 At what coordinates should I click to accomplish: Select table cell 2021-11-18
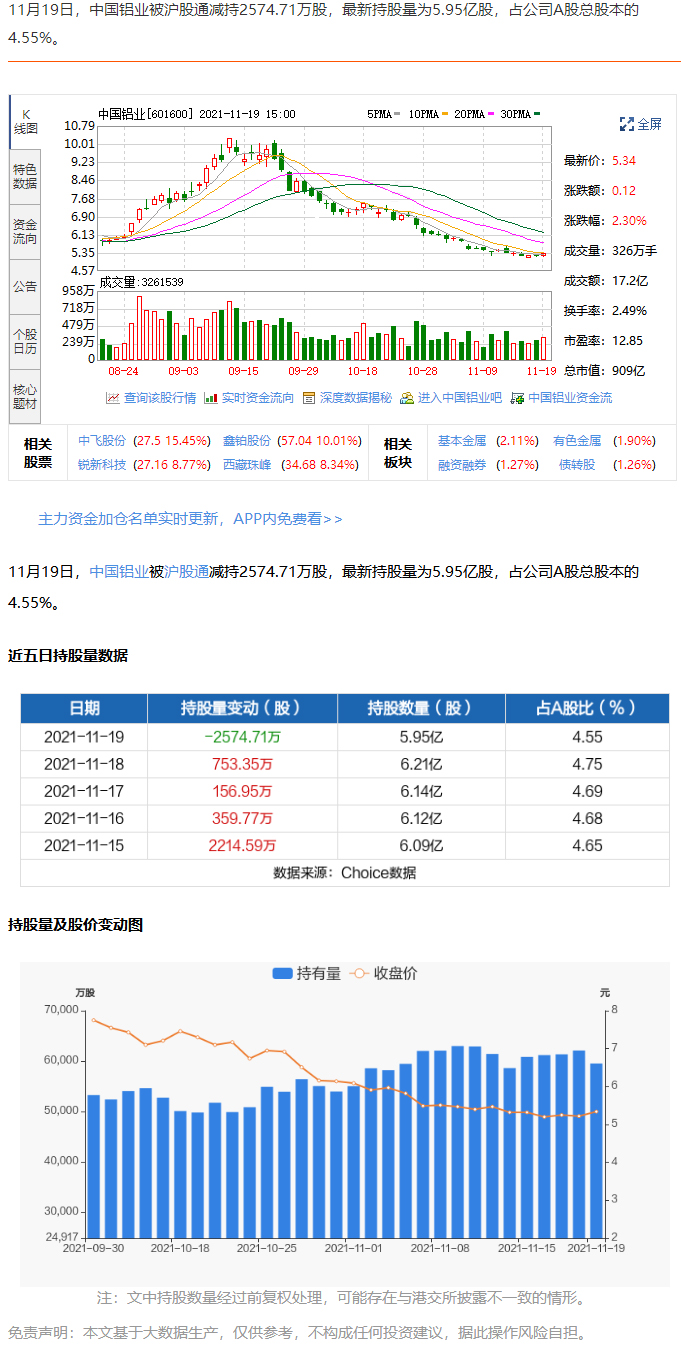[84, 764]
